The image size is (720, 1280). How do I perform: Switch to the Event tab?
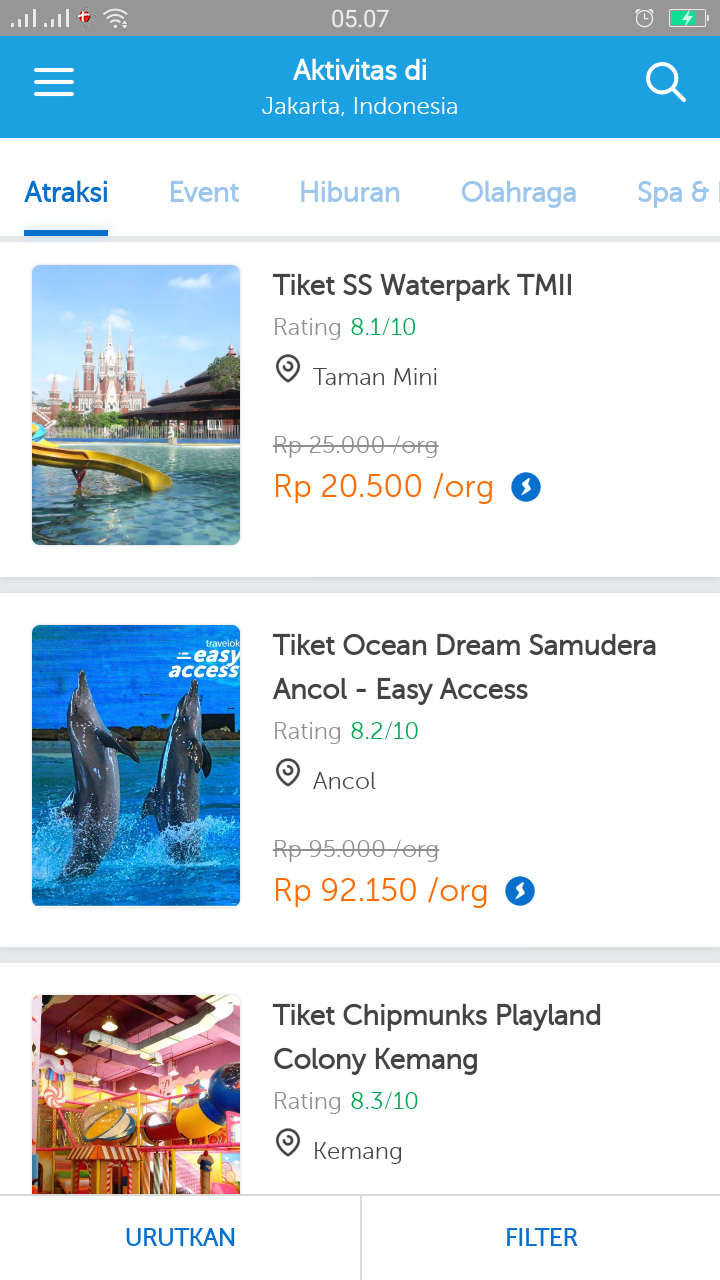204,192
